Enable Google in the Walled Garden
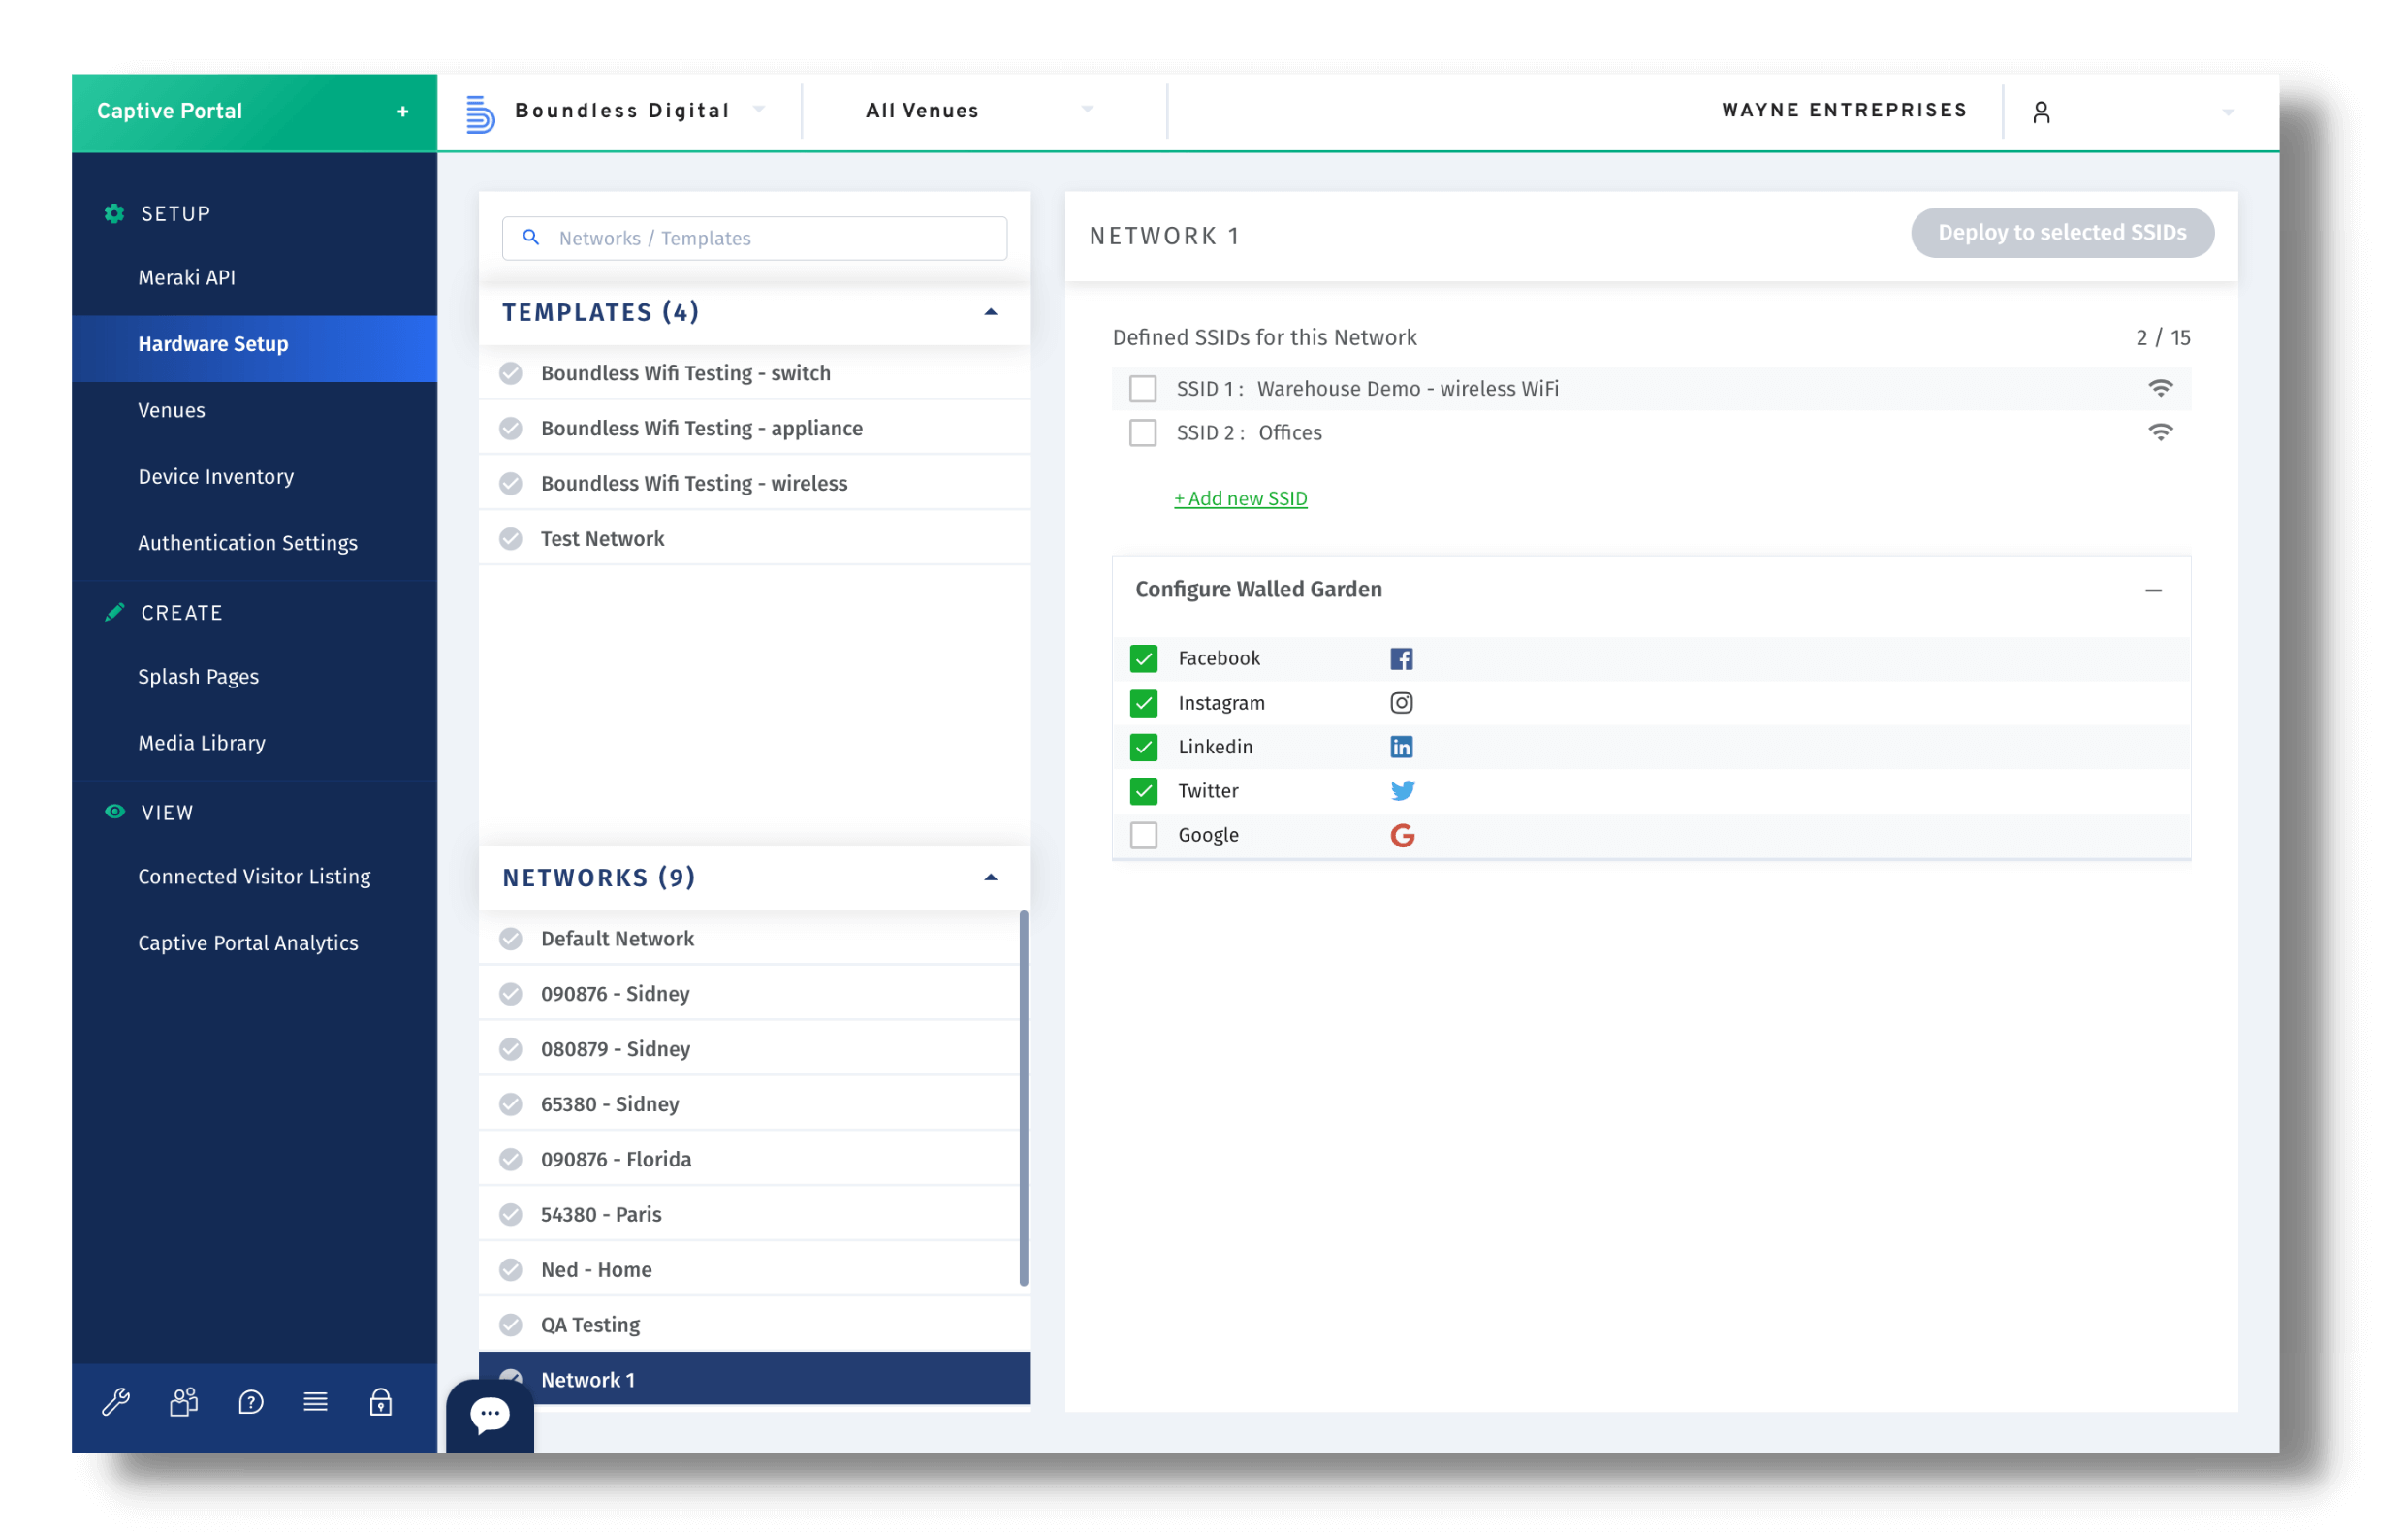Image resolution: width=2408 pixels, height=1533 pixels. click(1144, 834)
